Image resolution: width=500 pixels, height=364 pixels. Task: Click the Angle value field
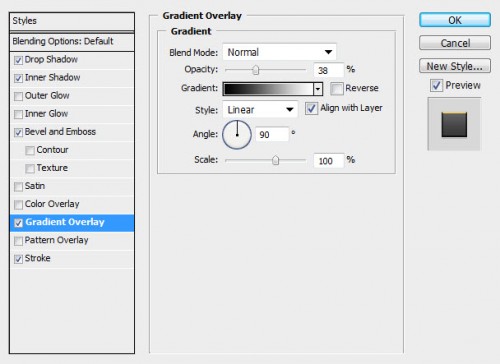272,134
